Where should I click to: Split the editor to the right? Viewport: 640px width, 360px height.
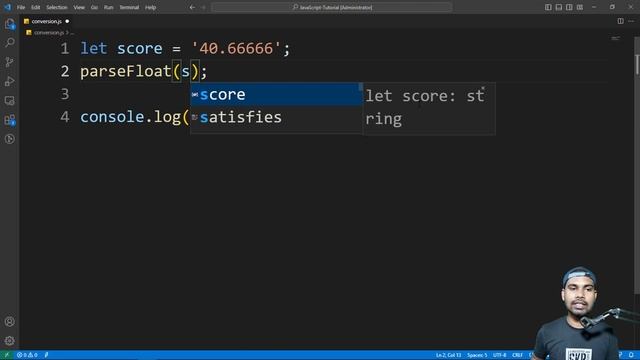tap(620, 21)
